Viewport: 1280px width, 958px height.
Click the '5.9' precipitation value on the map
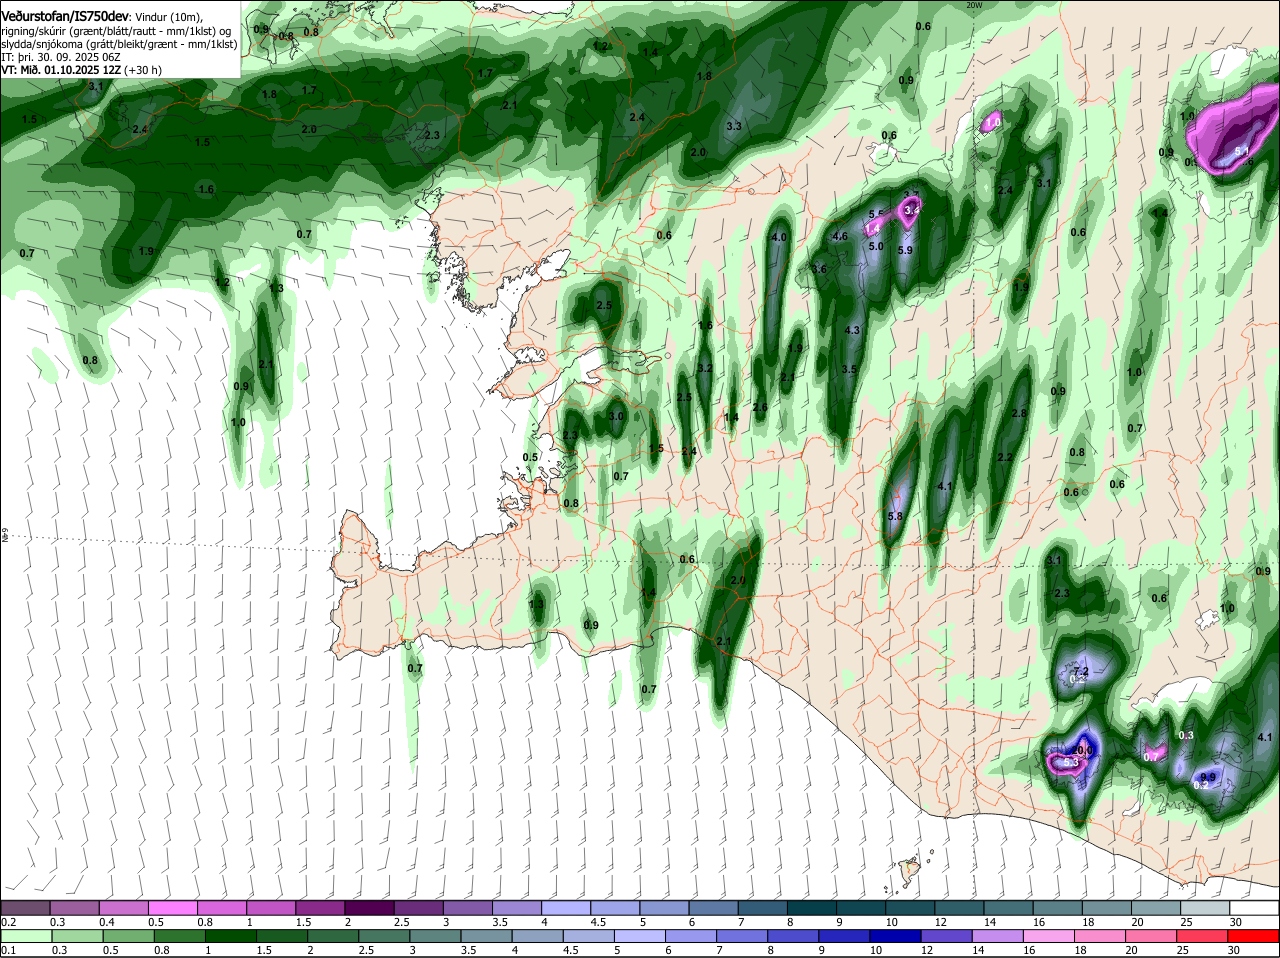coord(905,250)
